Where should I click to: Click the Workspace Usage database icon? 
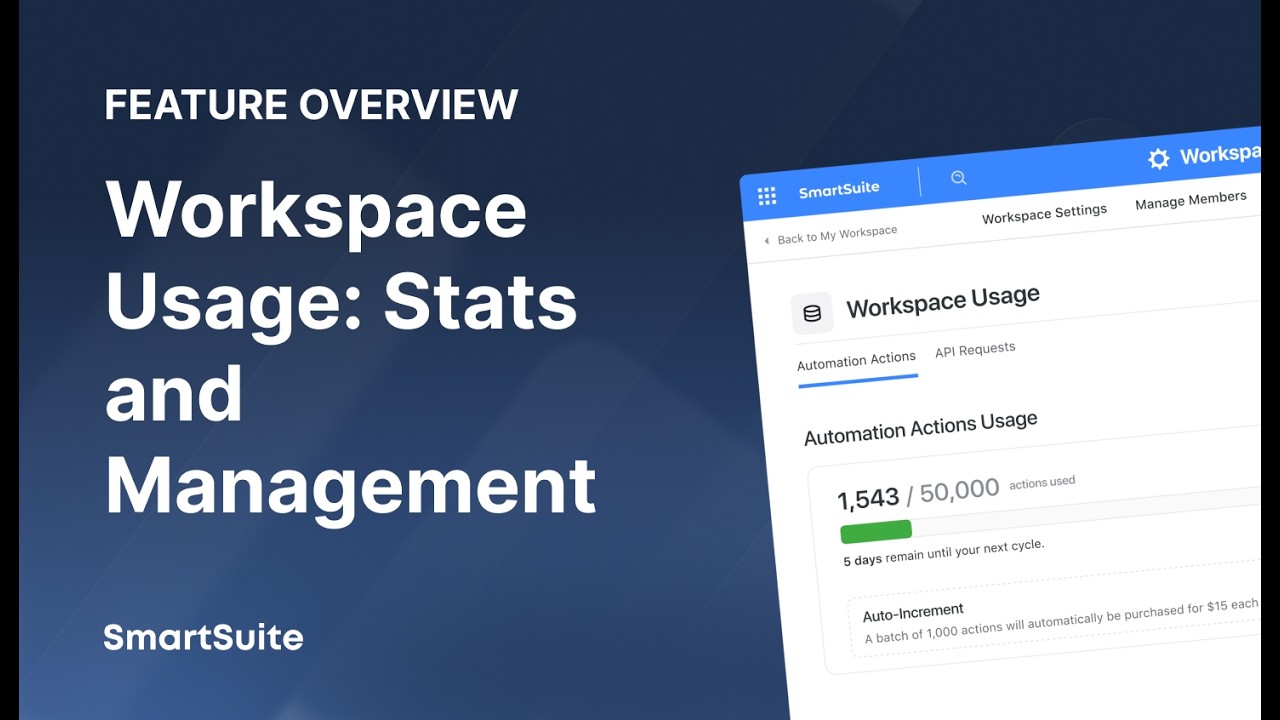click(x=812, y=313)
